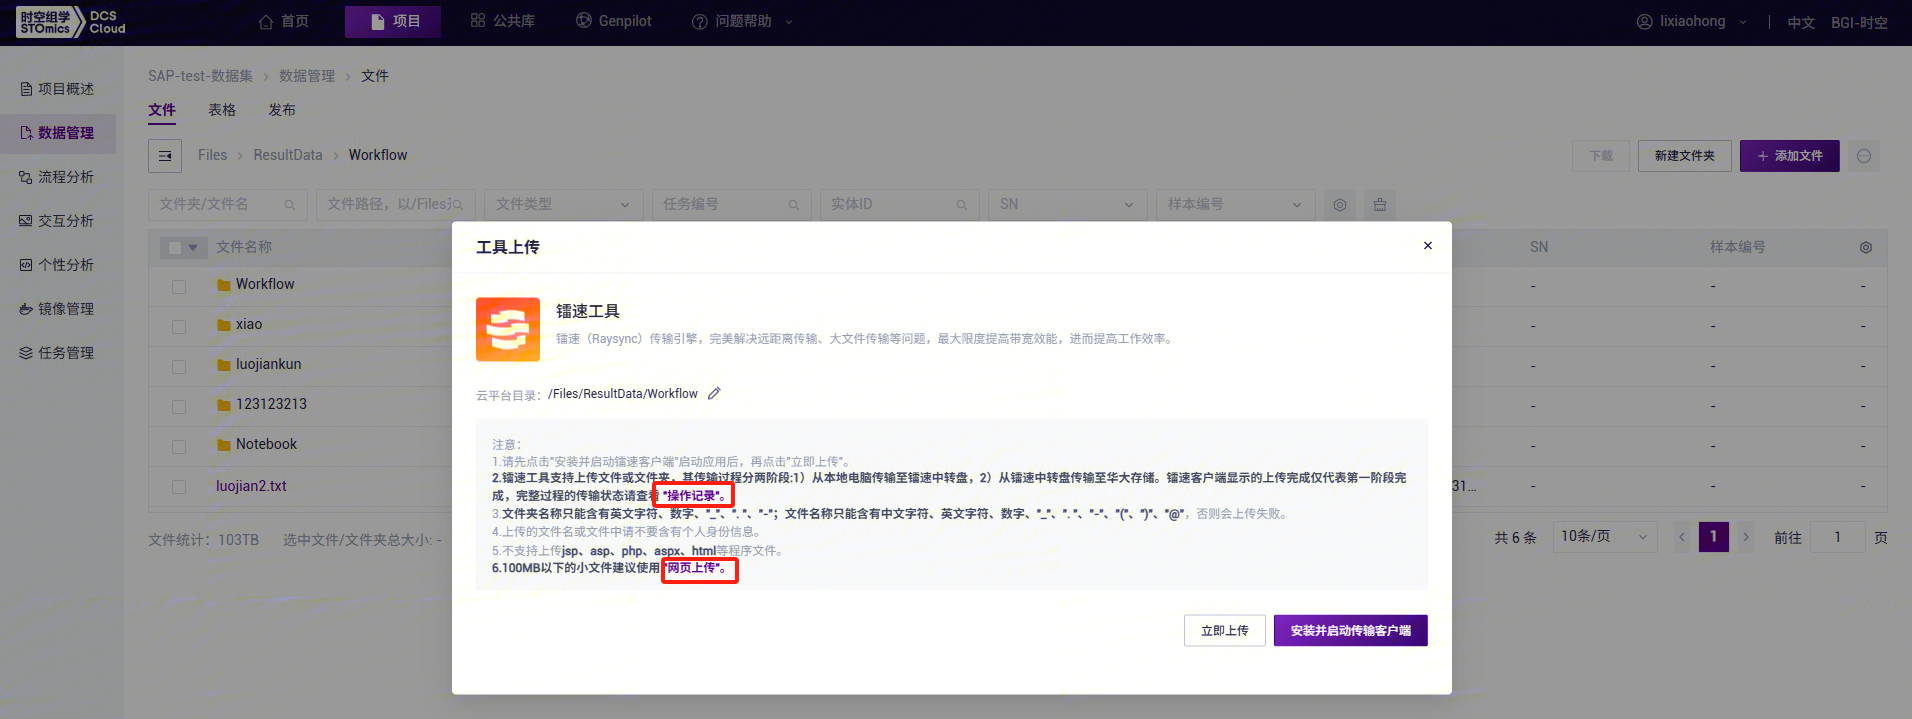Click the 下载 button
This screenshot has width=1912, height=719.
(1601, 156)
